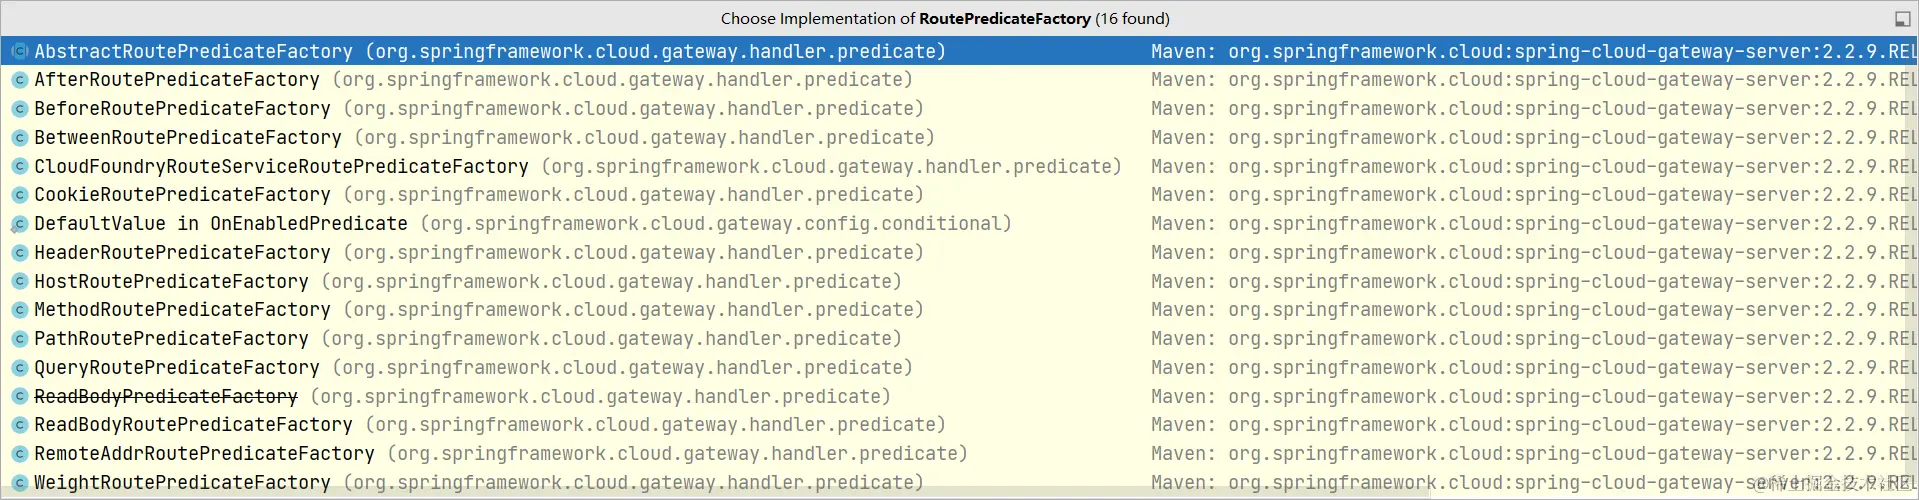Pick BeforeRoutePredicateFactory implementation
The height and width of the screenshot is (500, 1919).
click(959, 109)
